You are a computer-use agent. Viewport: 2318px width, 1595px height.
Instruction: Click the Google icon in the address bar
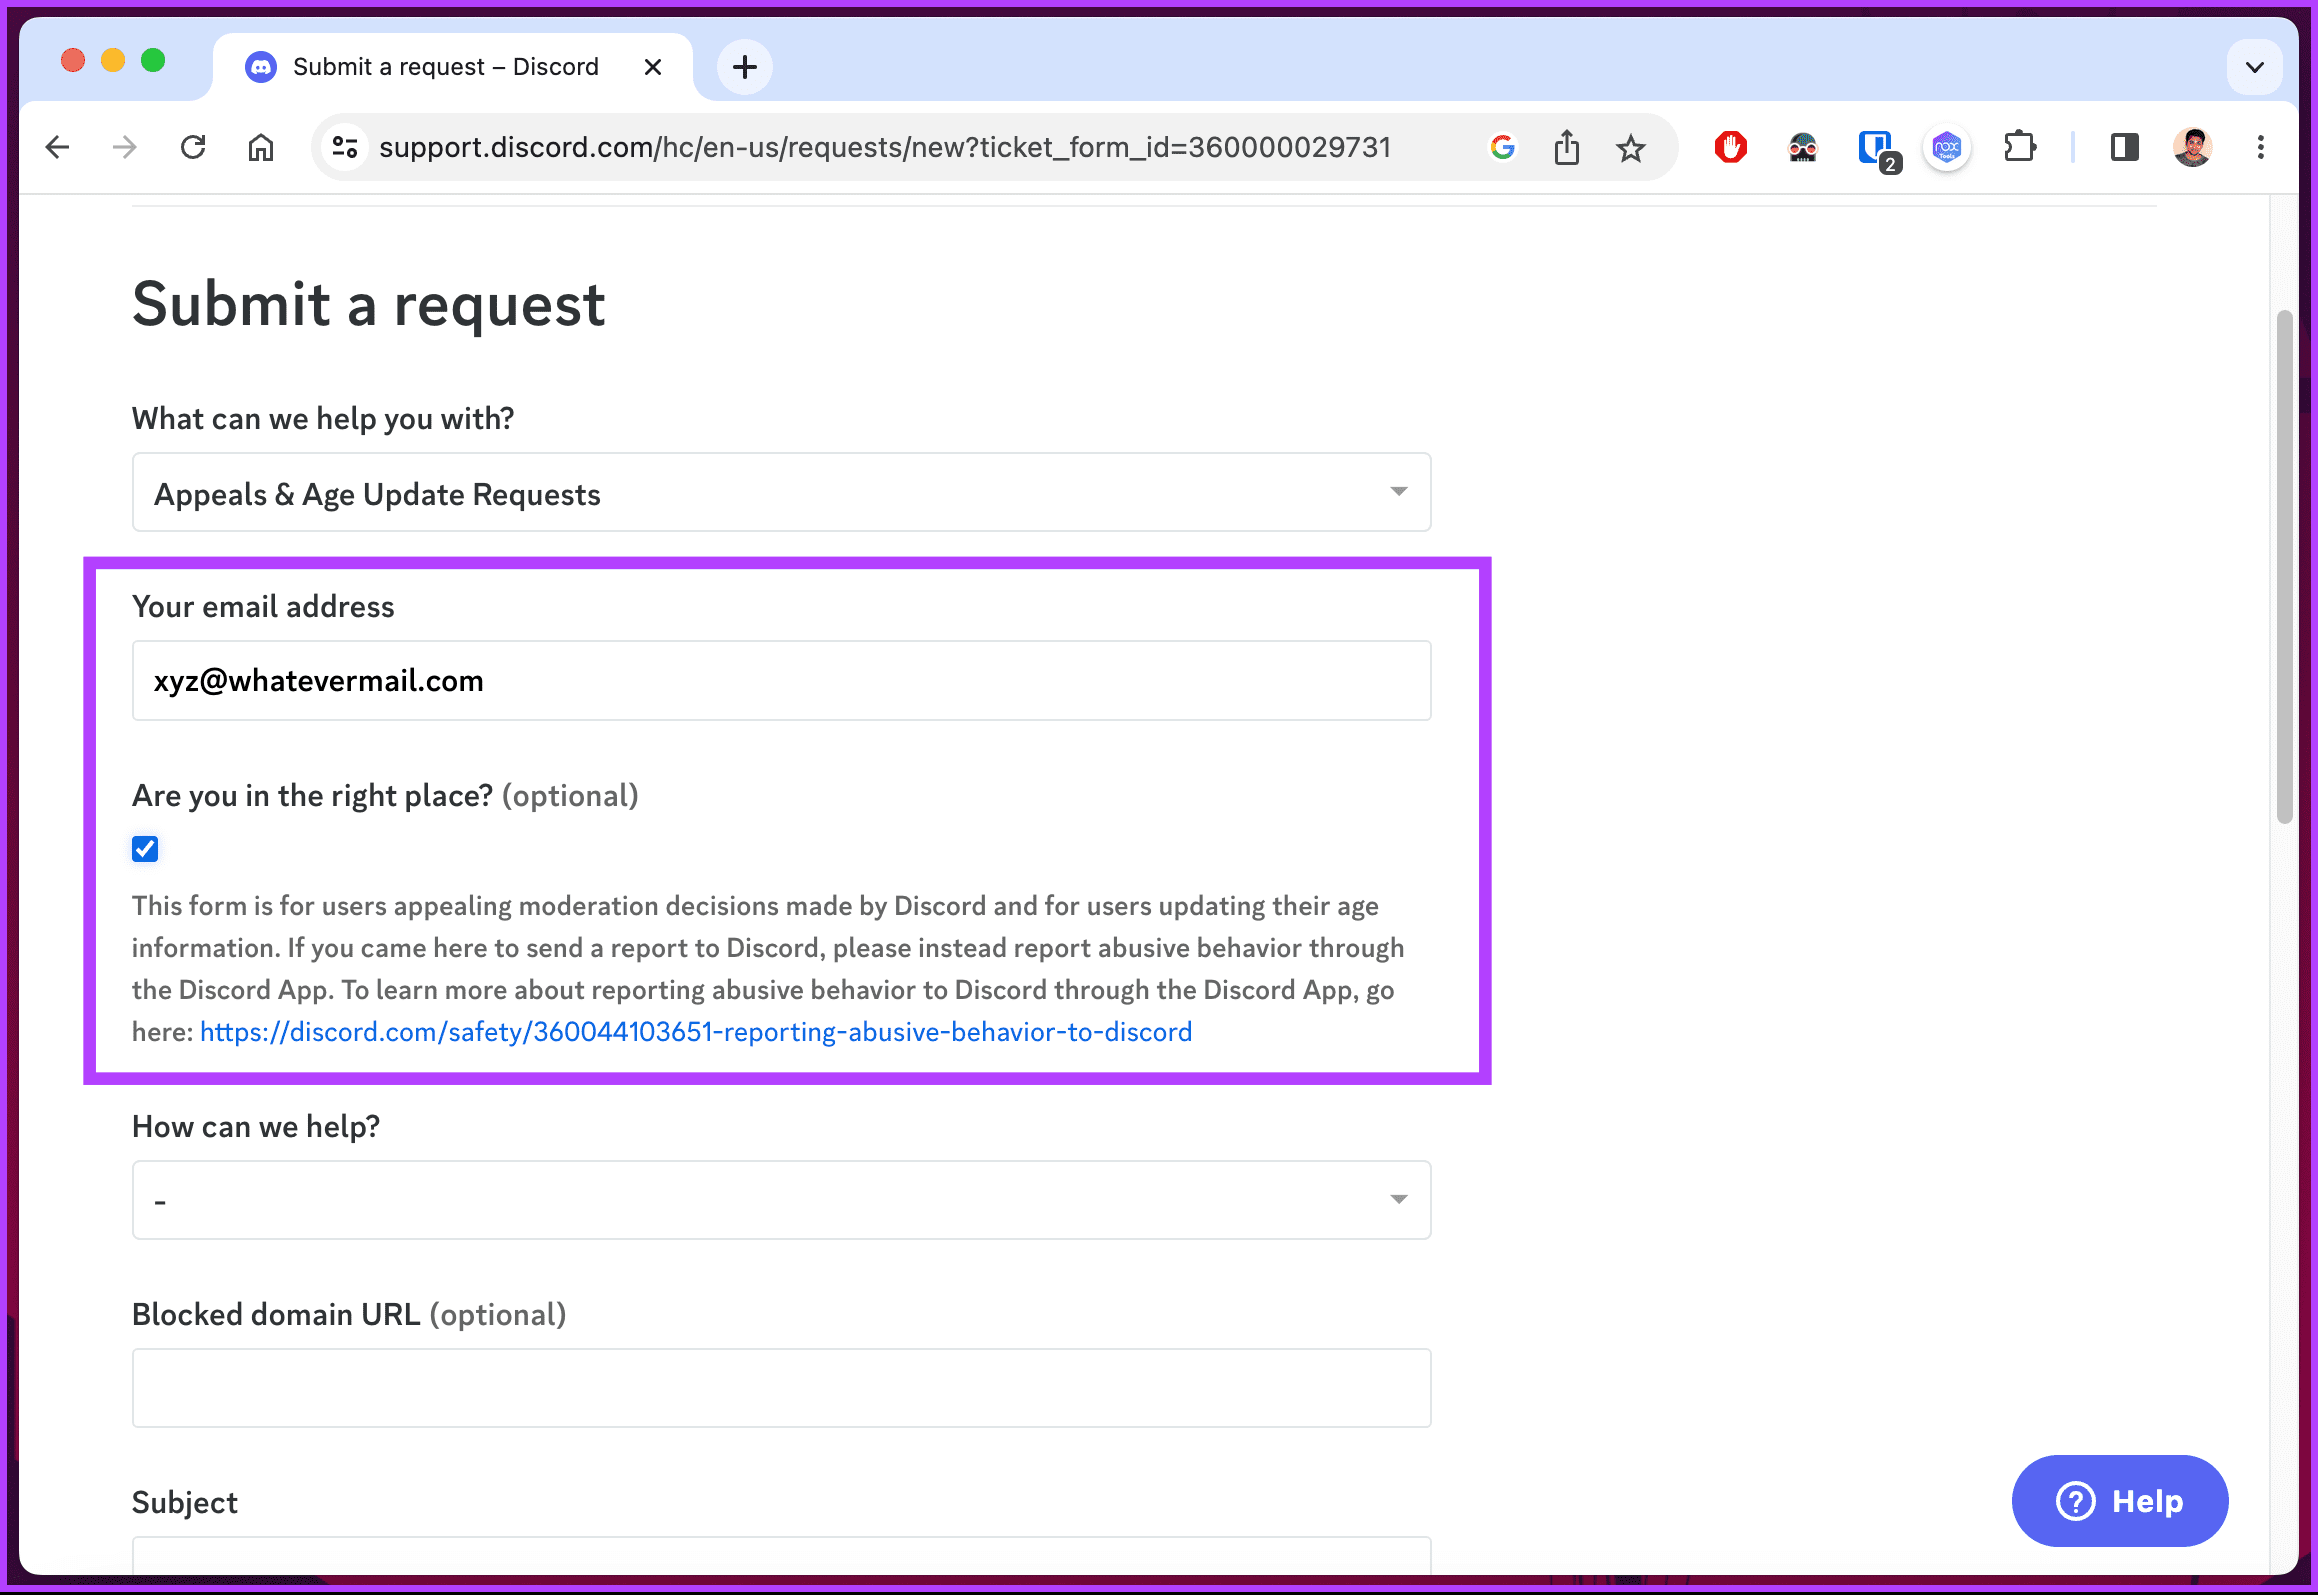1502,148
